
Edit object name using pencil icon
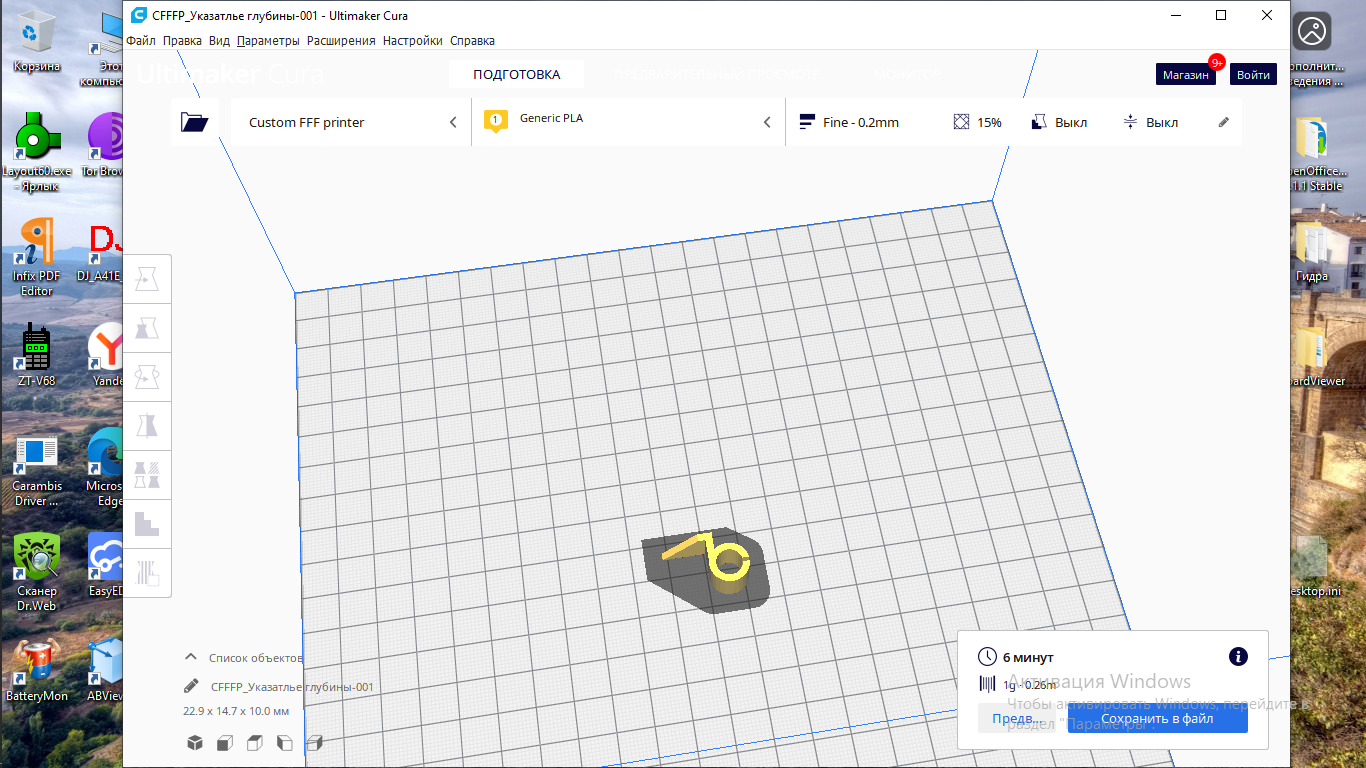(191, 687)
